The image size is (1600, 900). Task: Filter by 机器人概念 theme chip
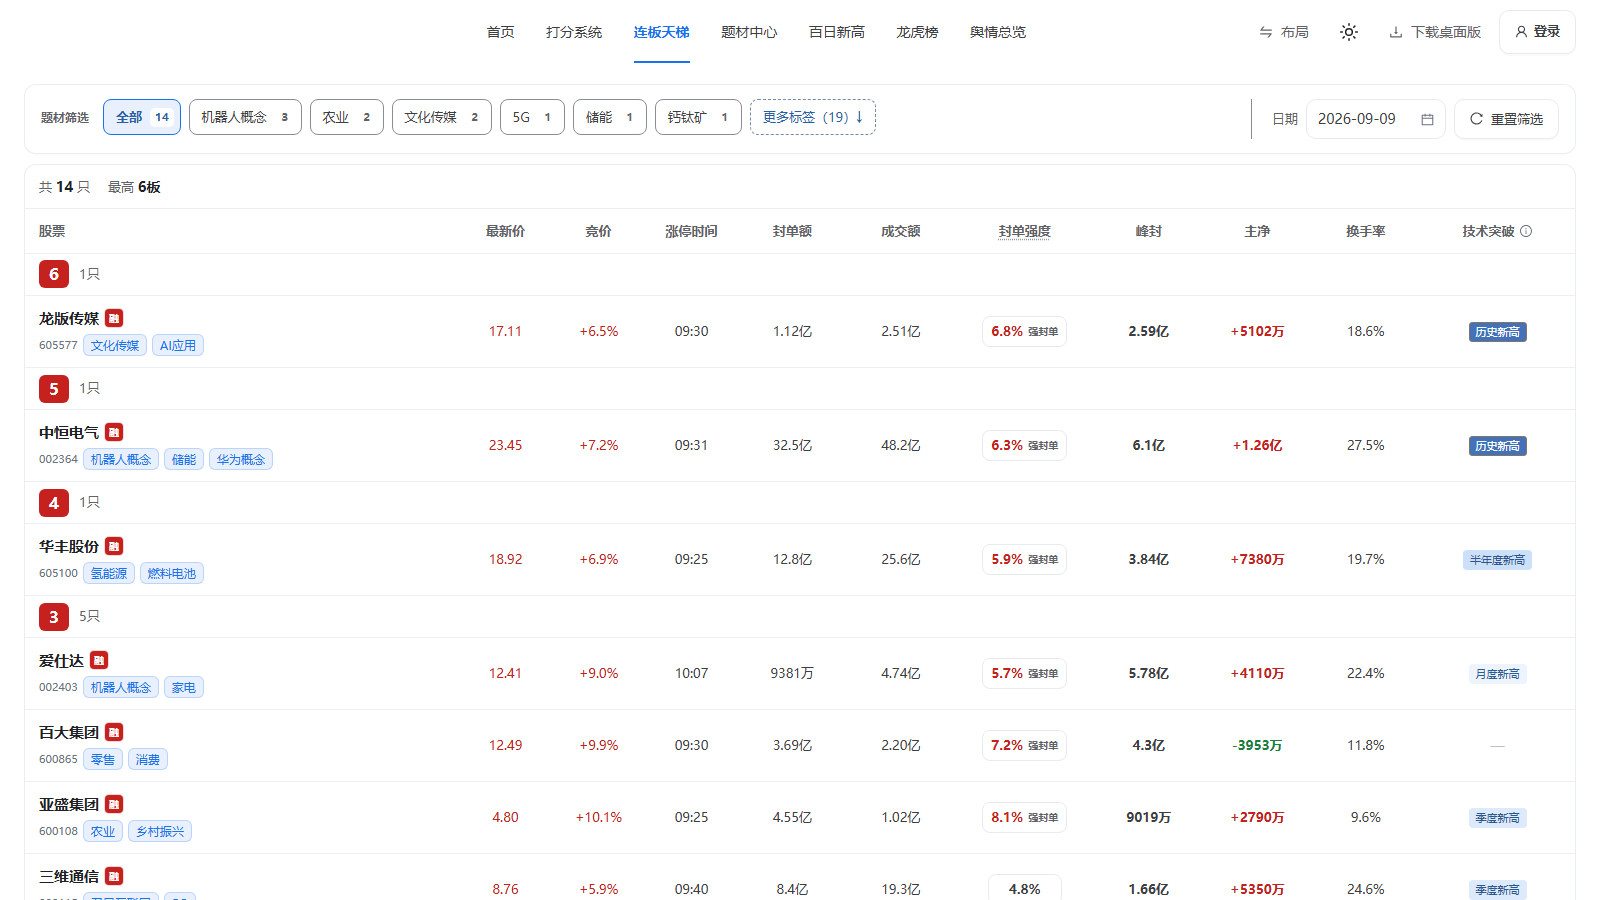click(x=245, y=117)
